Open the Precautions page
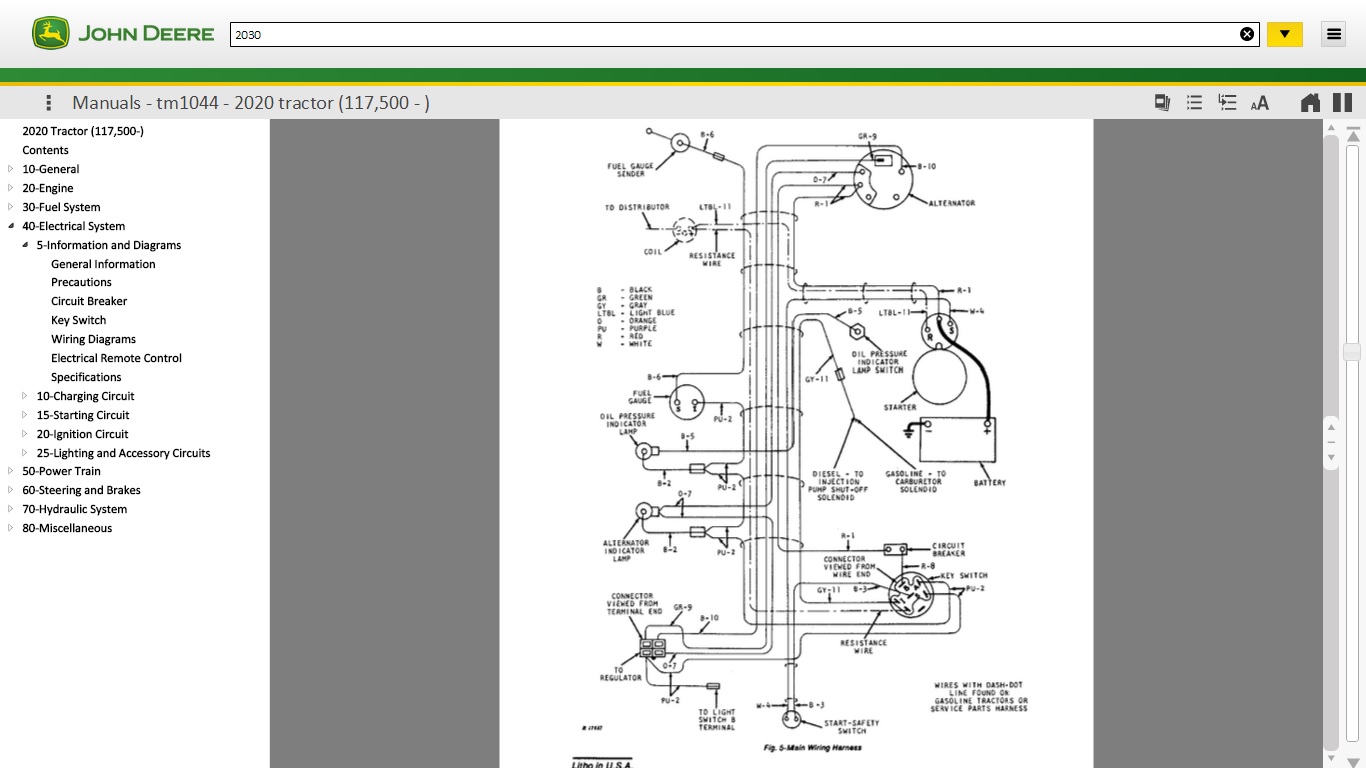The width and height of the screenshot is (1366, 768). (x=81, y=282)
